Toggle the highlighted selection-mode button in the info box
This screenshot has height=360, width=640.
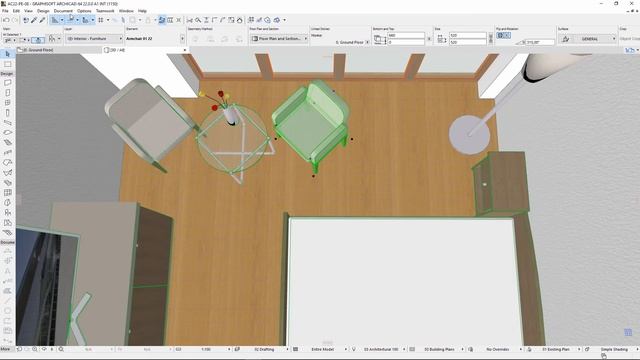(38, 40)
